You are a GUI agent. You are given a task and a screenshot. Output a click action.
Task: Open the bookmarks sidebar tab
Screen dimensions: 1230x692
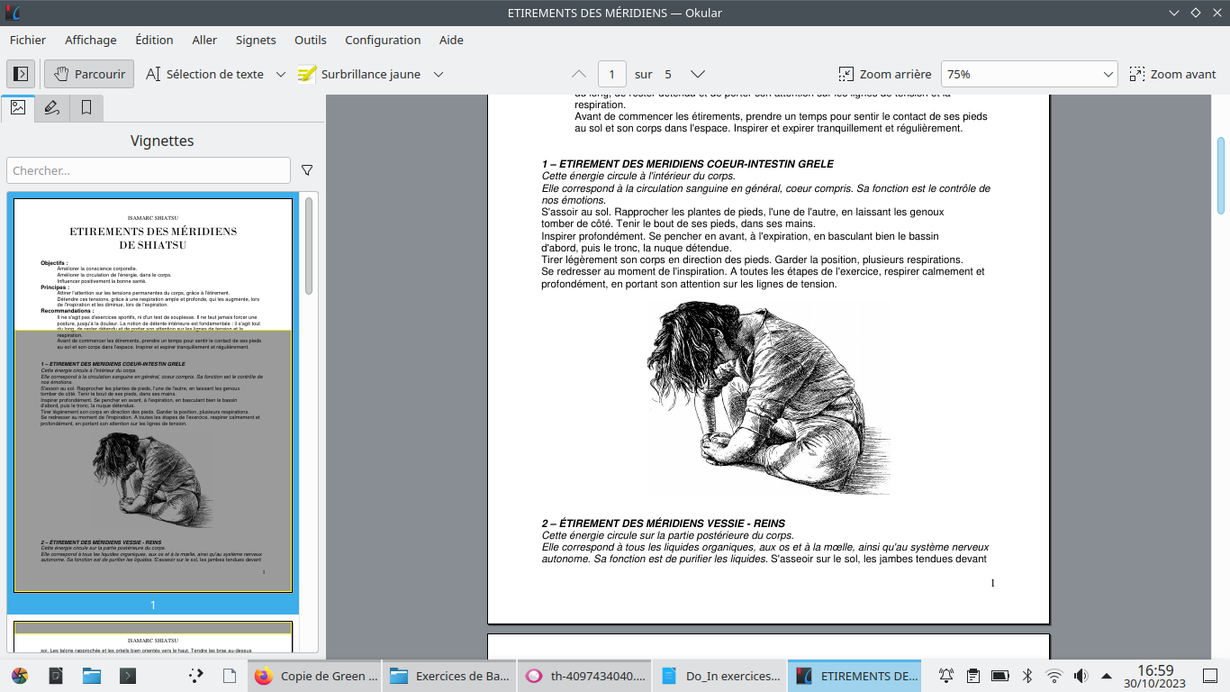86,108
